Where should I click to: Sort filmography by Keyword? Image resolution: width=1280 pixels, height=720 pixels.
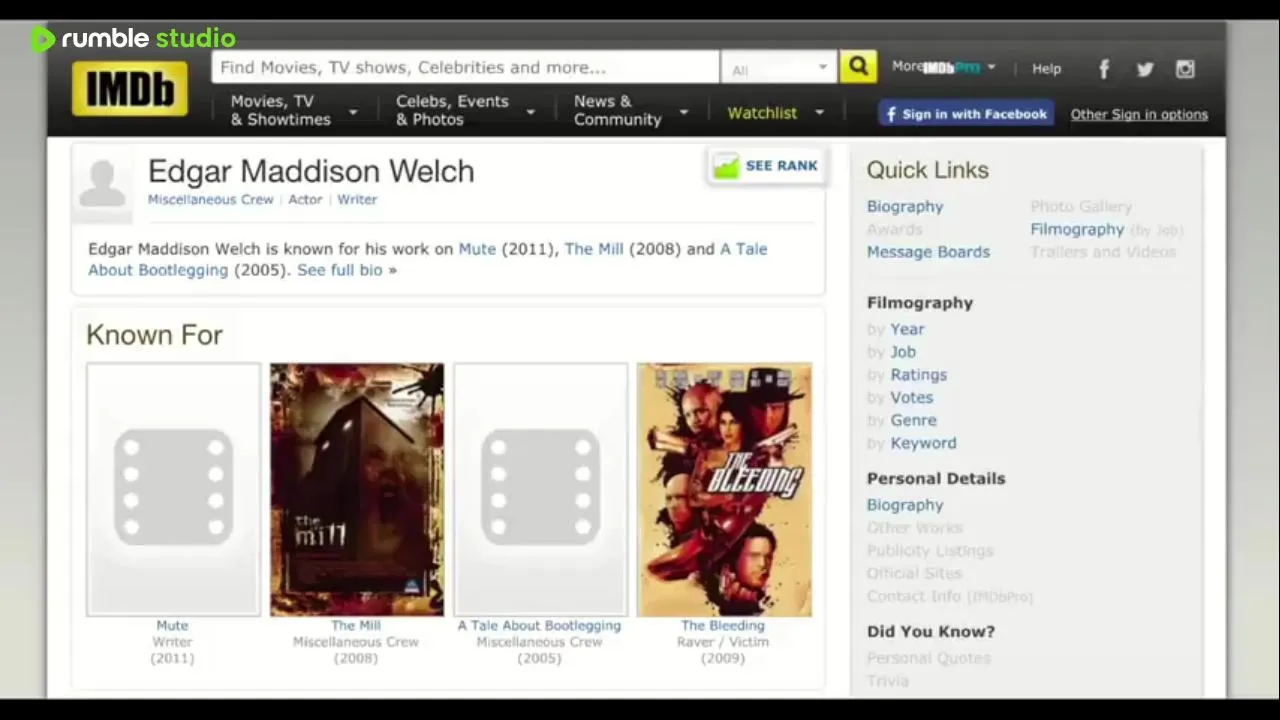tap(923, 443)
